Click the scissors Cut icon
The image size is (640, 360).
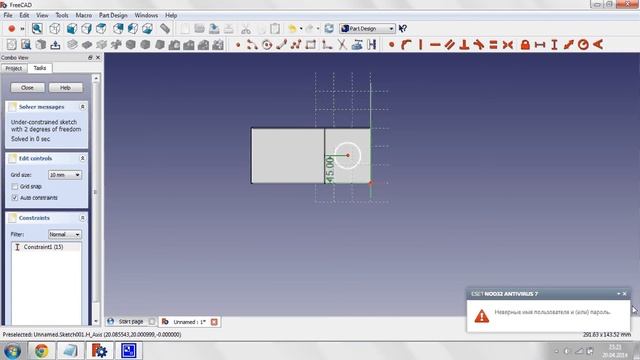245,29
